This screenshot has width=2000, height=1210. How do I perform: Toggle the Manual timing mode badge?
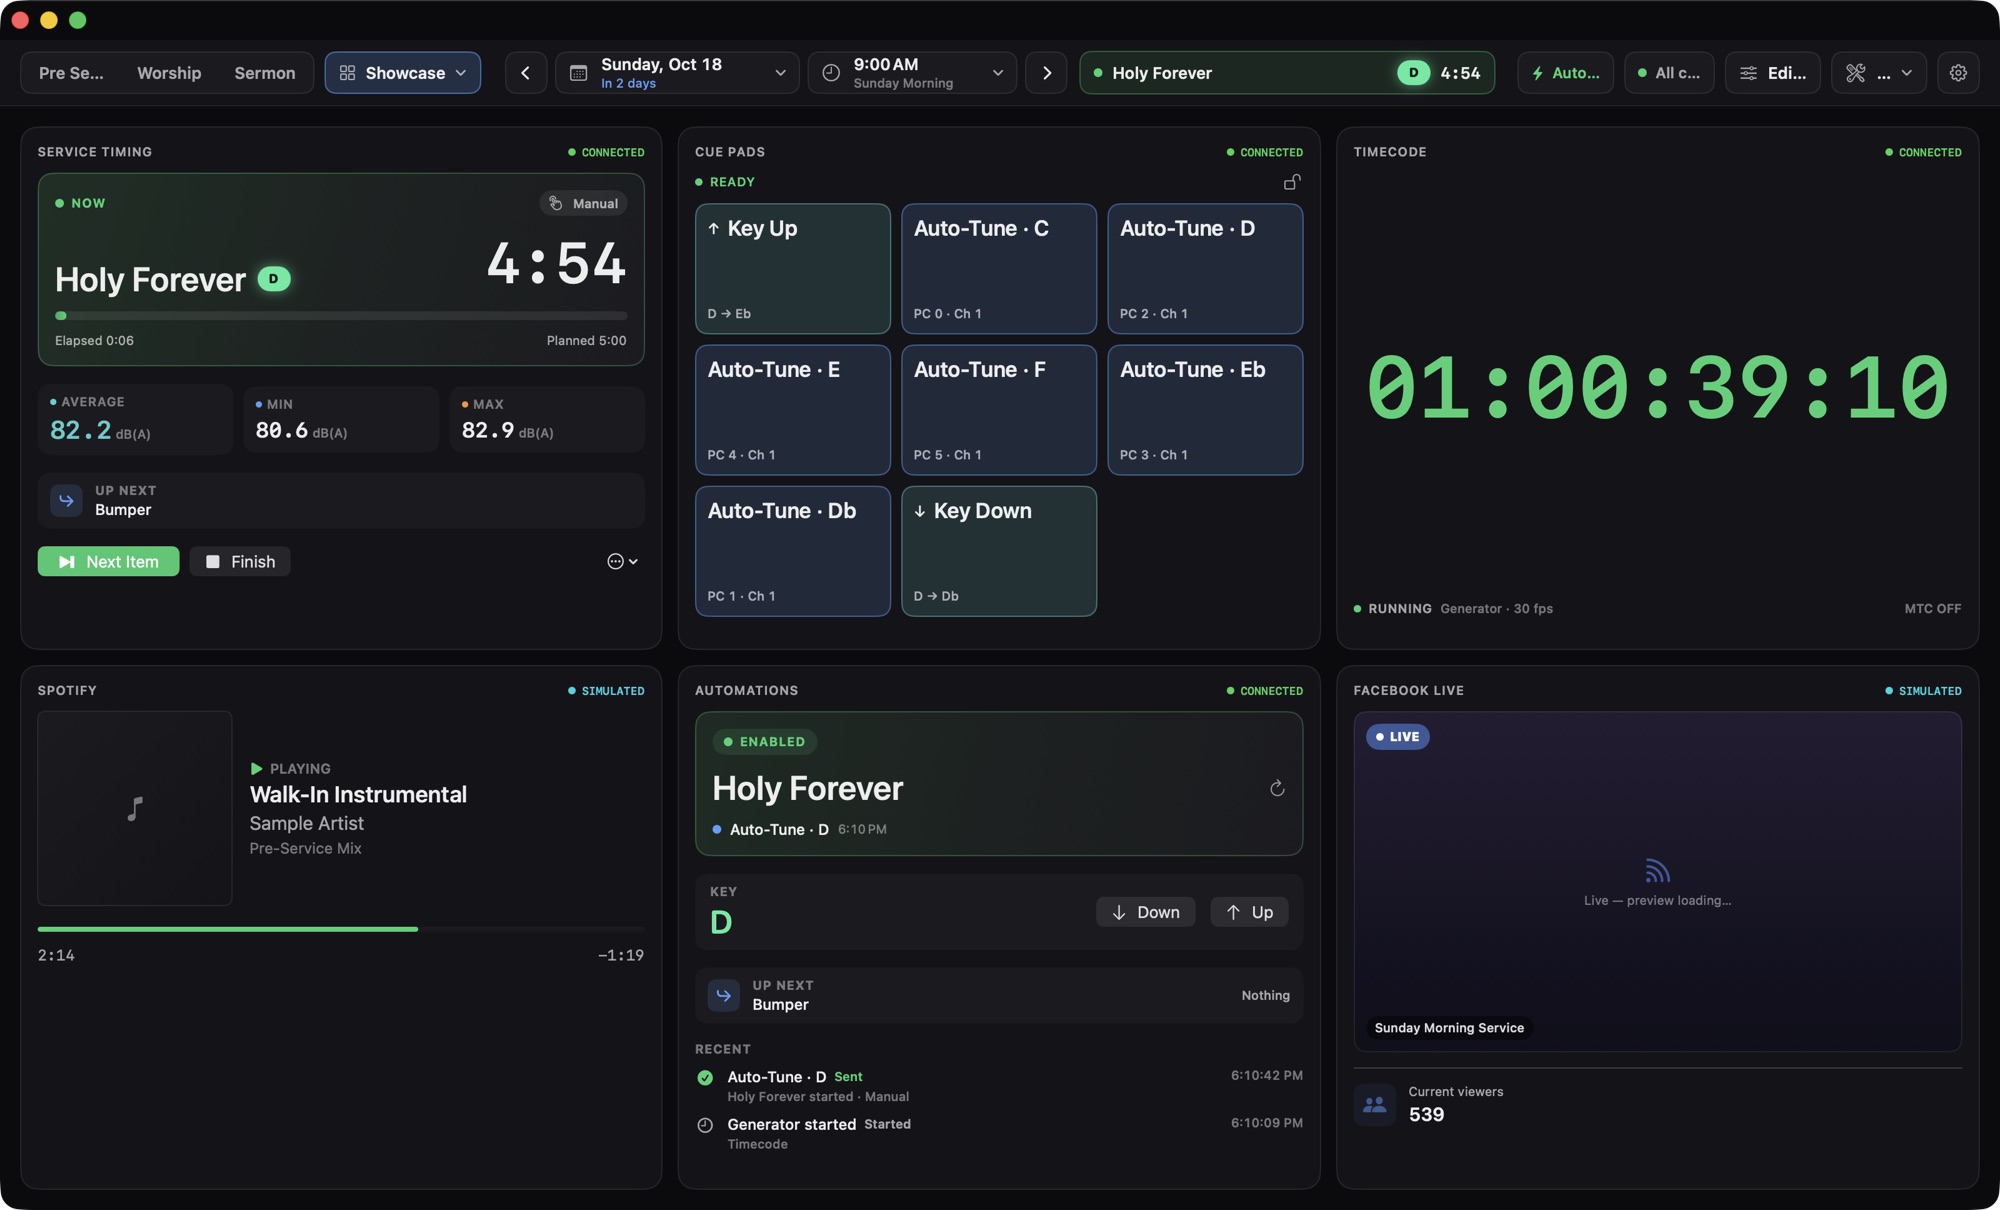click(x=584, y=203)
